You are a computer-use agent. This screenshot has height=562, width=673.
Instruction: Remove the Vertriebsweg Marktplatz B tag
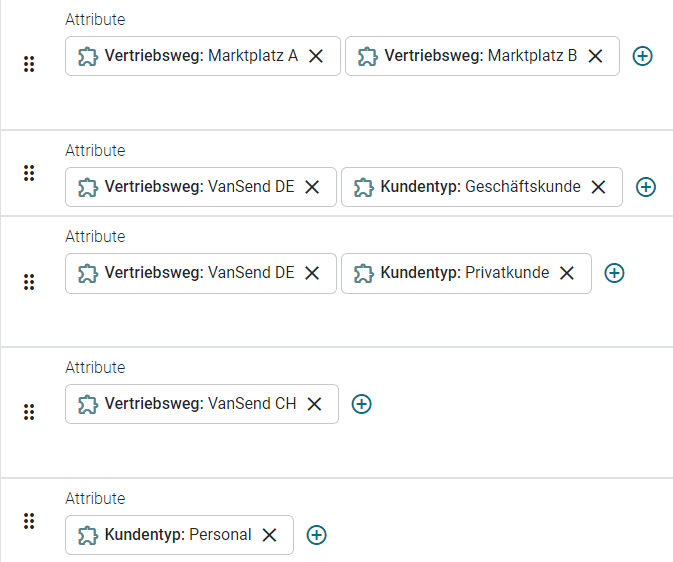(595, 56)
